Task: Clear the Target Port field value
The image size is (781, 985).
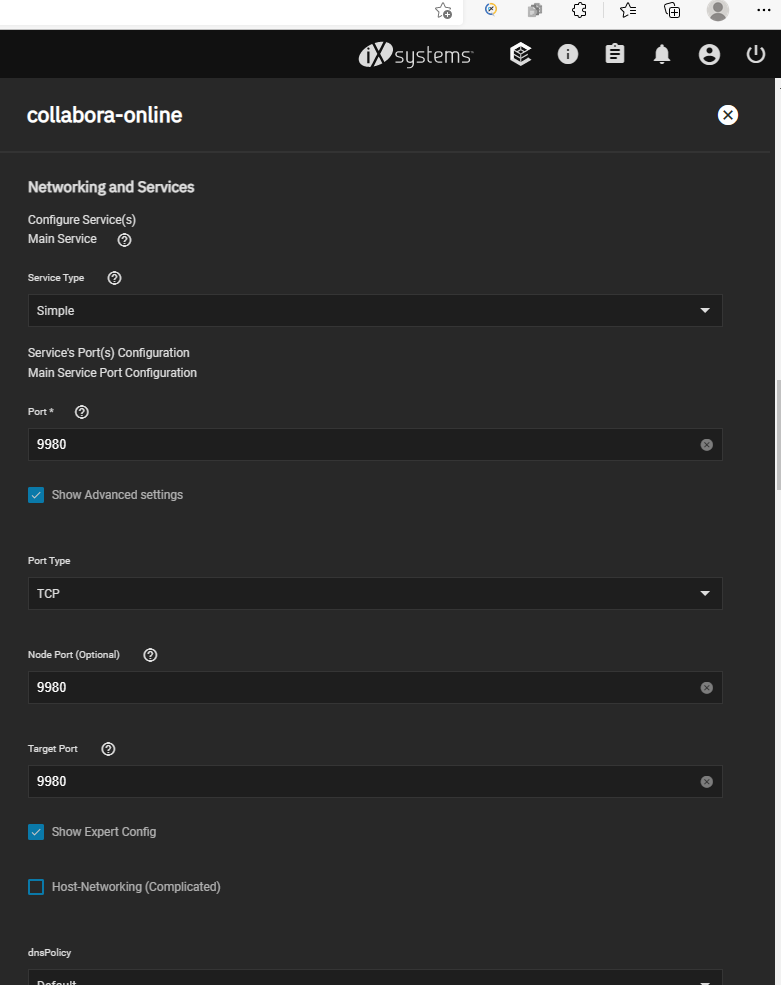Action: coord(706,782)
